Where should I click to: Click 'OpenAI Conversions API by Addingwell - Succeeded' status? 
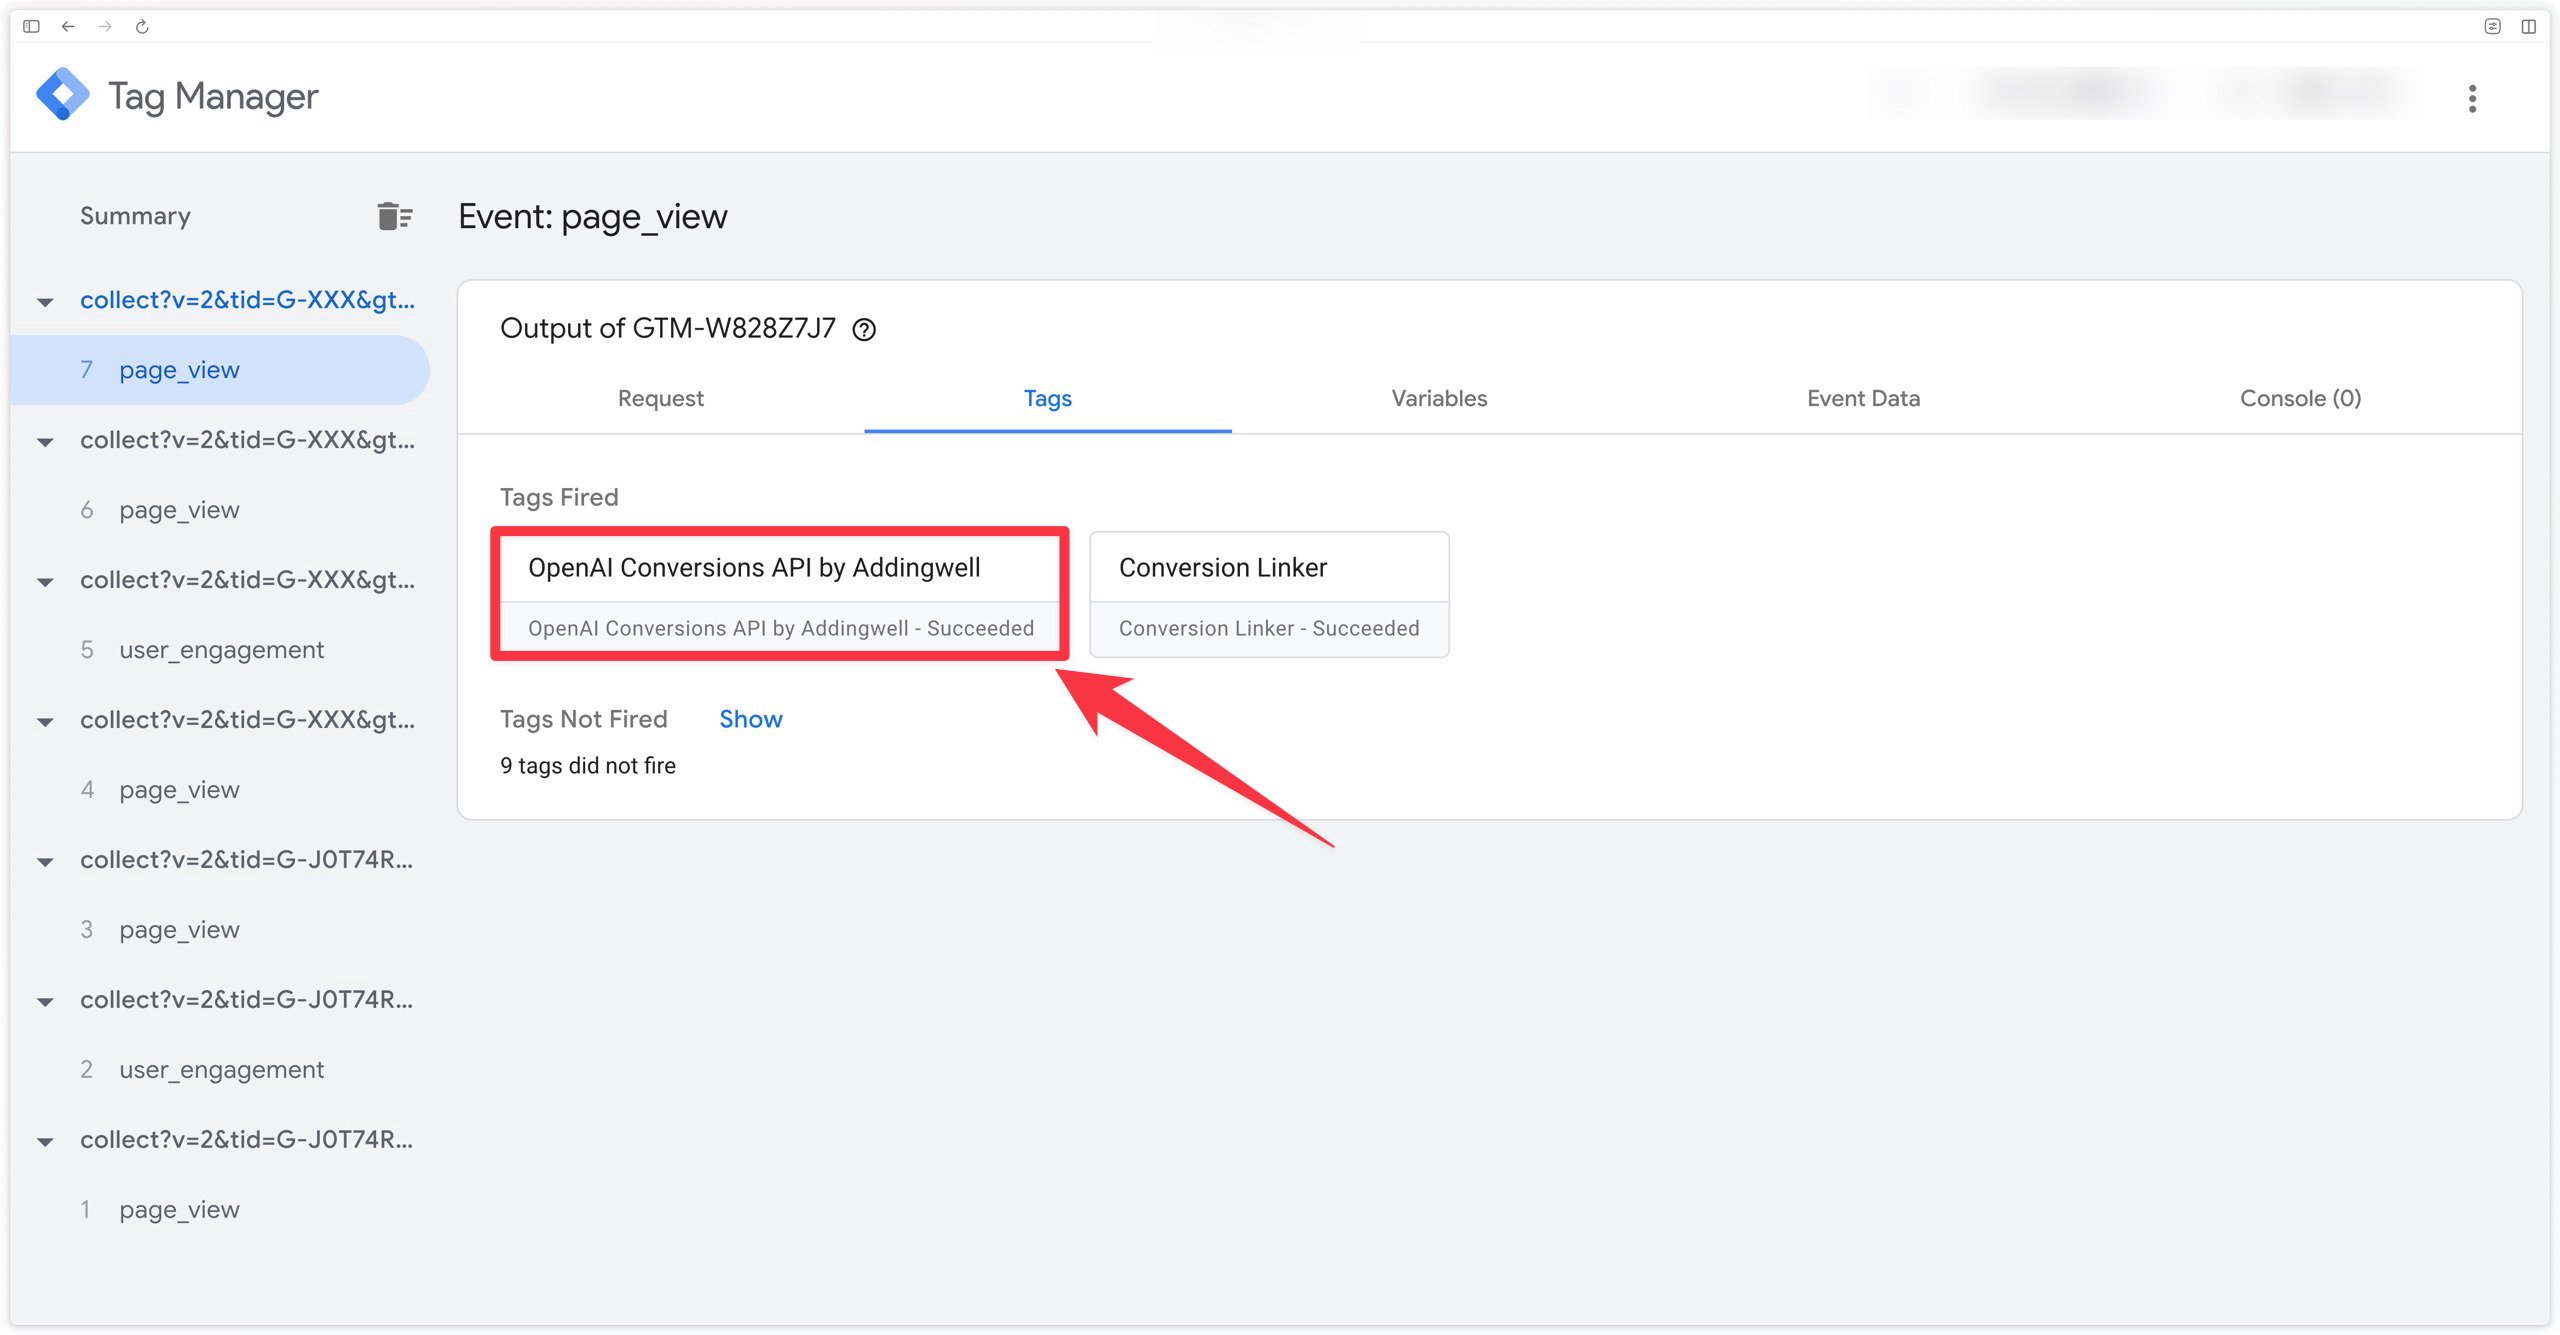tap(781, 628)
